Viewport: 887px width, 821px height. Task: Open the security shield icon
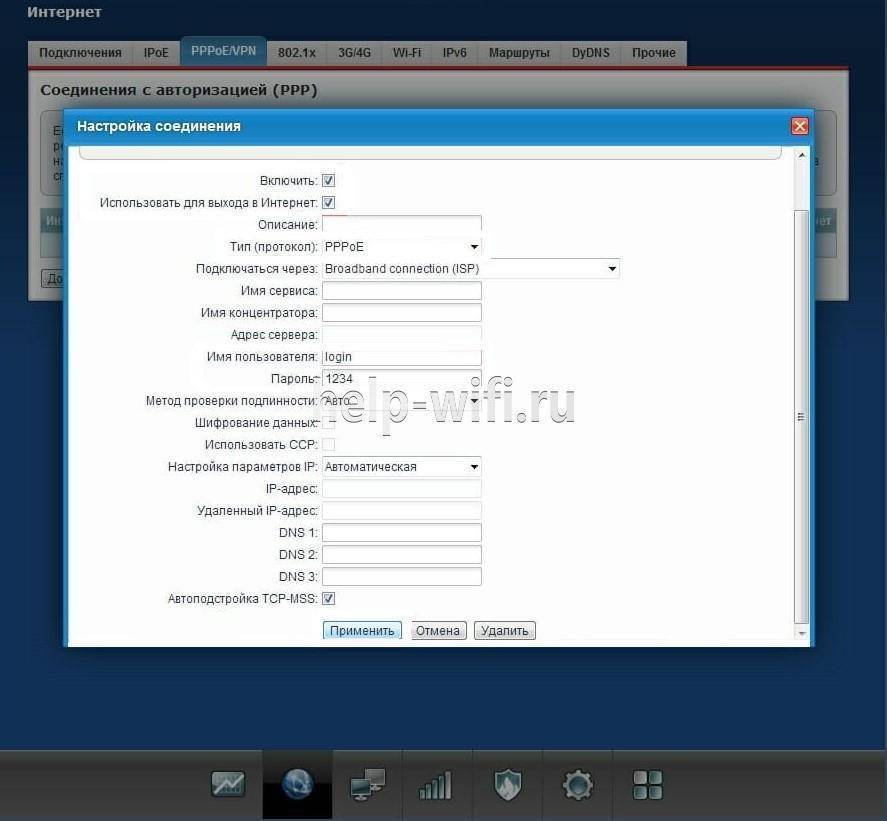[508, 785]
